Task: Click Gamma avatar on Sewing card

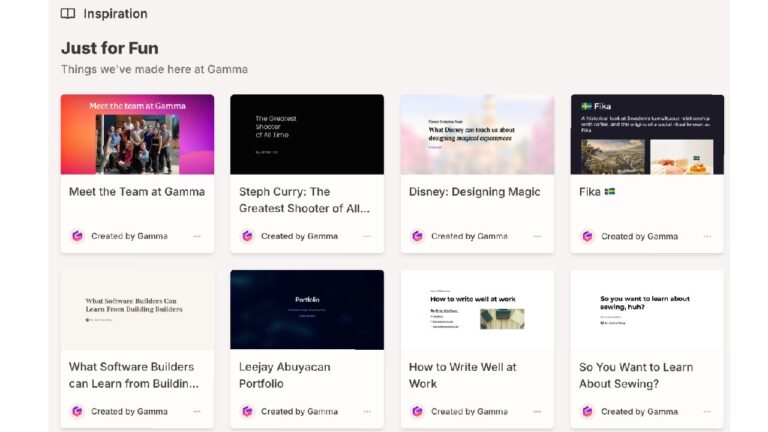Action: [587, 411]
